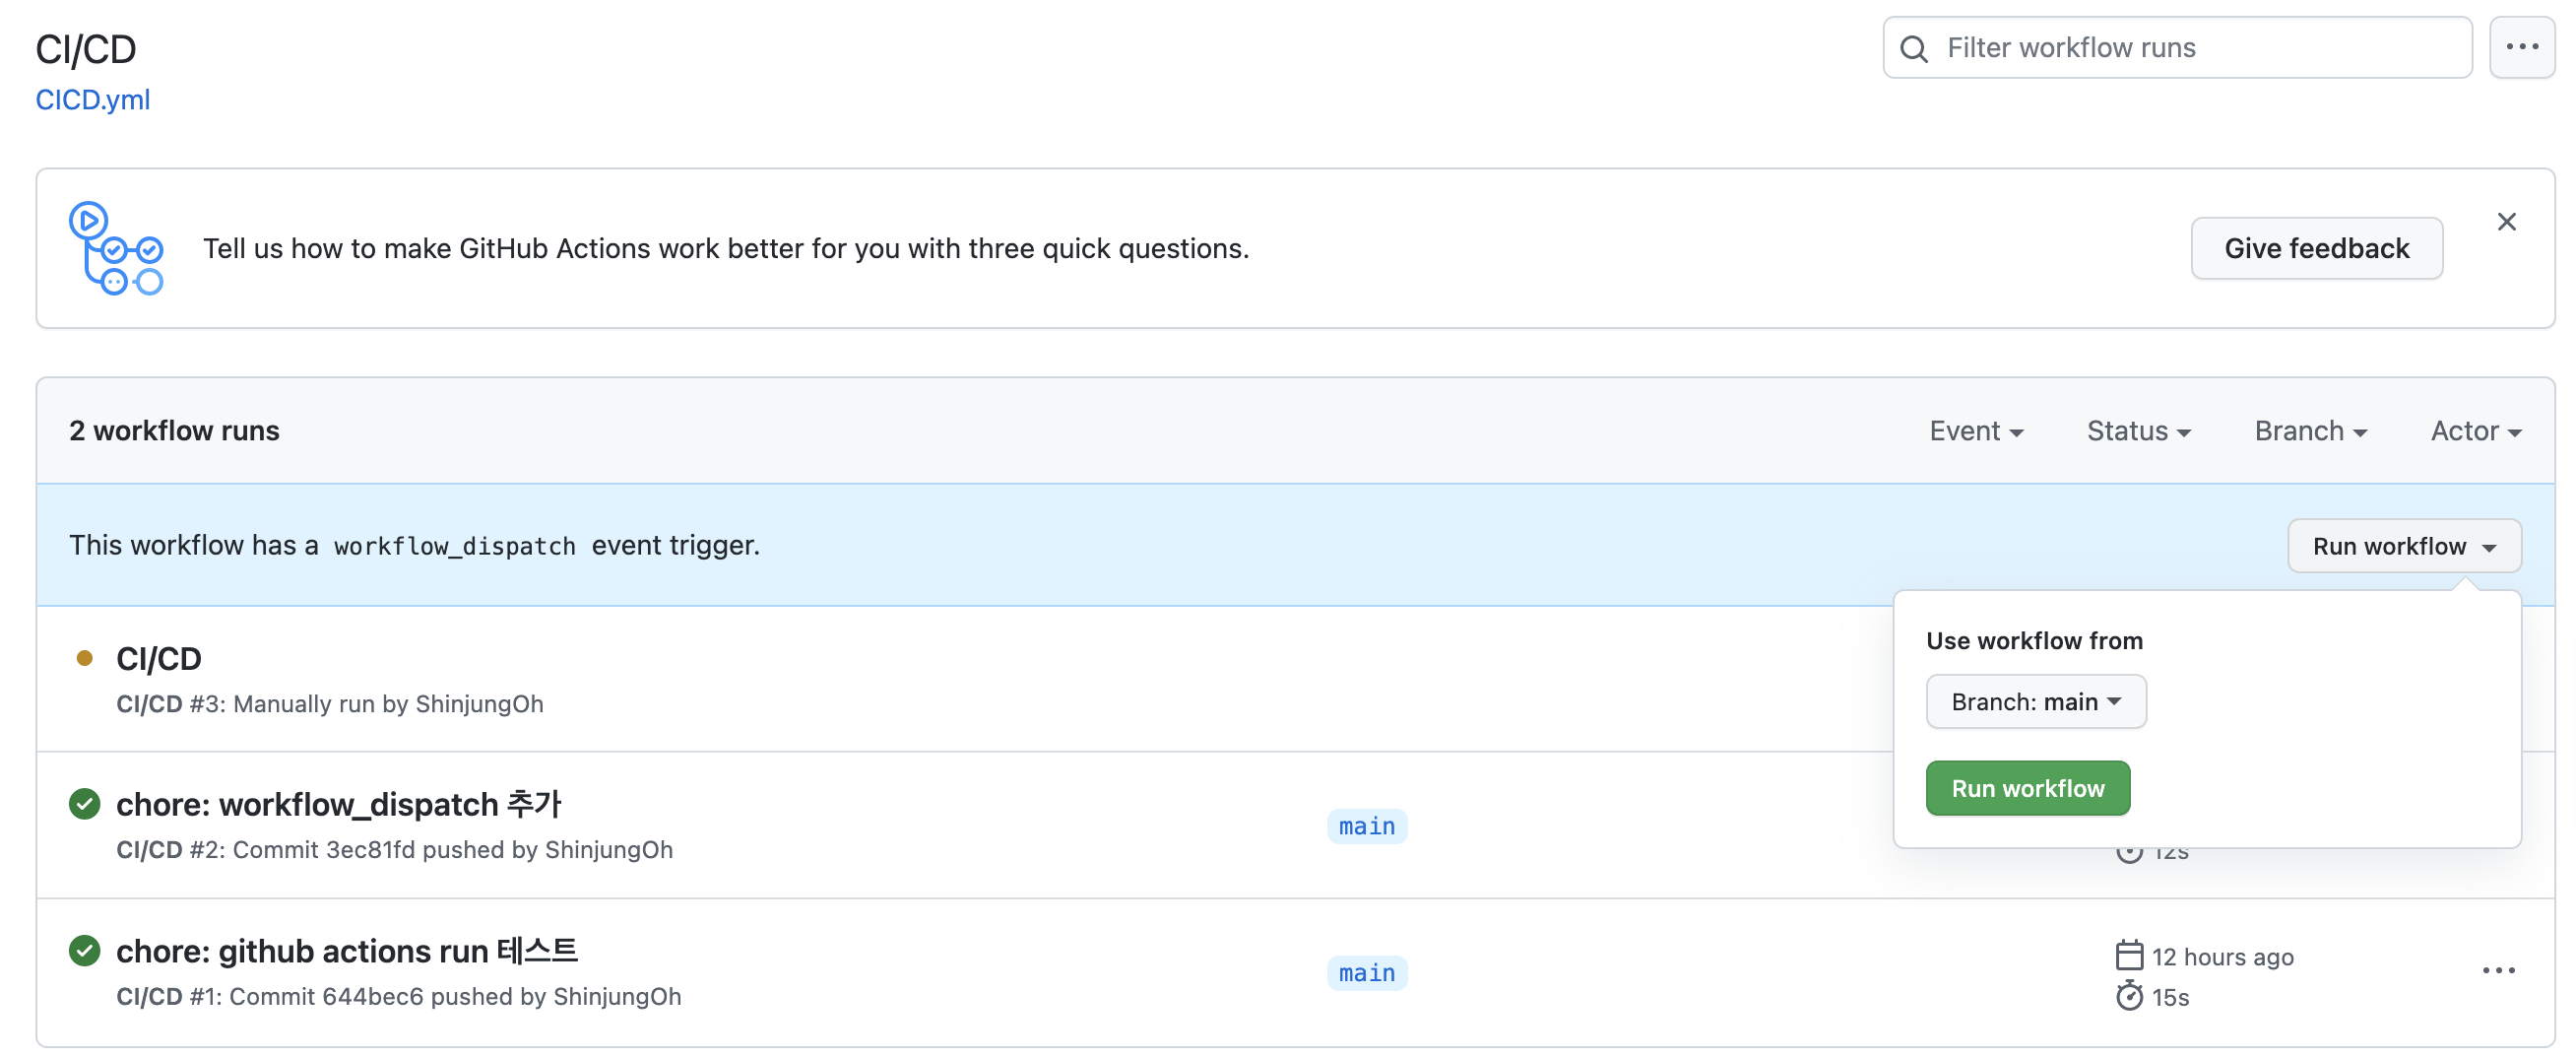Image resolution: width=2576 pixels, height=1058 pixels.
Task: Click main branch label on run #2
Action: point(1367,827)
